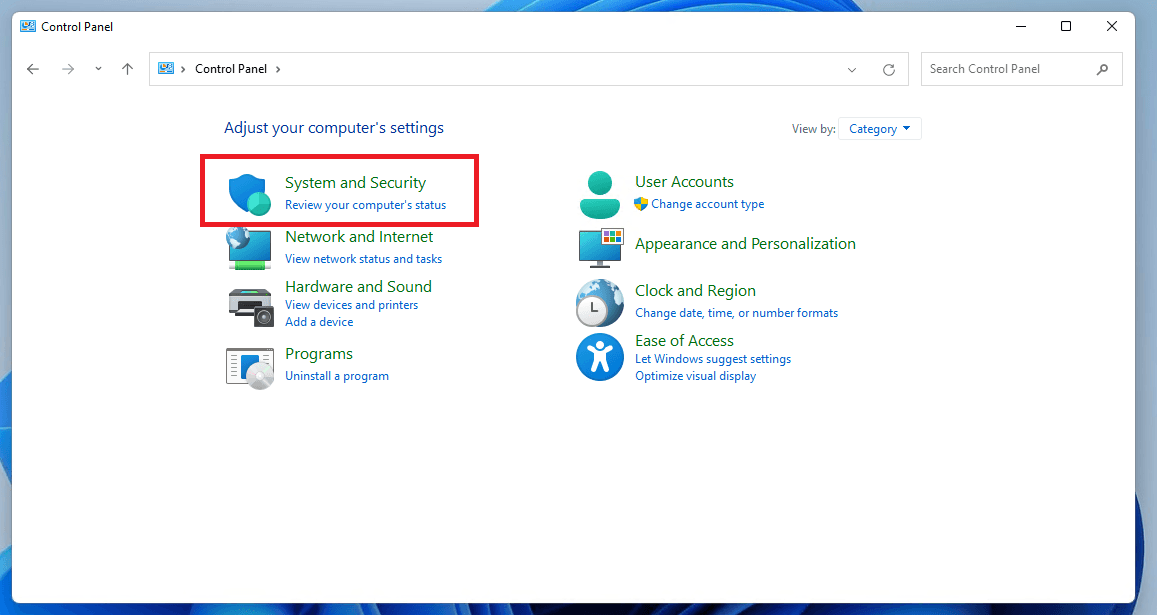Click Review your computer's status
The height and width of the screenshot is (615, 1157).
[x=365, y=205]
